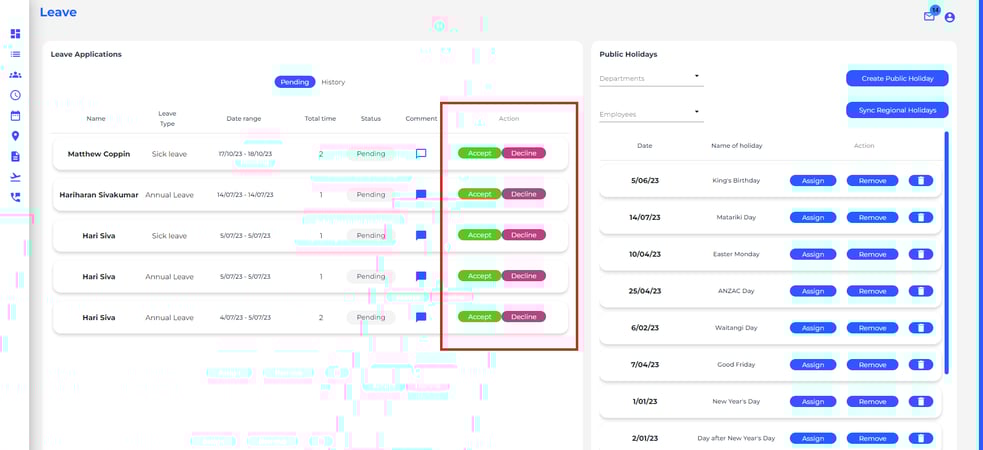Select the Pending tab
The image size is (983, 450).
(295, 82)
